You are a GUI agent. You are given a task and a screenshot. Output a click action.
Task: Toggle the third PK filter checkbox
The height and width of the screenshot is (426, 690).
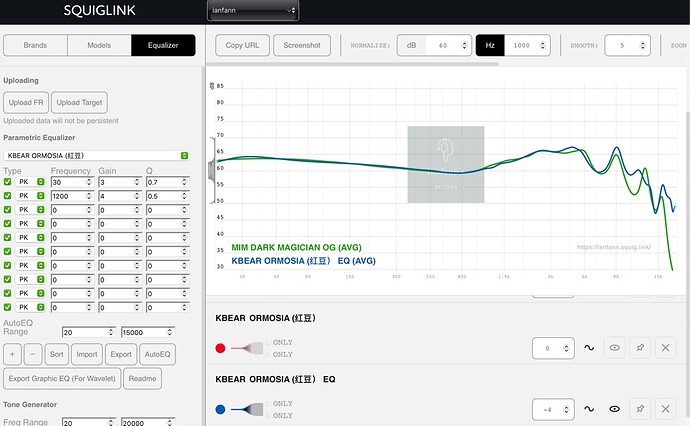tap(7, 209)
